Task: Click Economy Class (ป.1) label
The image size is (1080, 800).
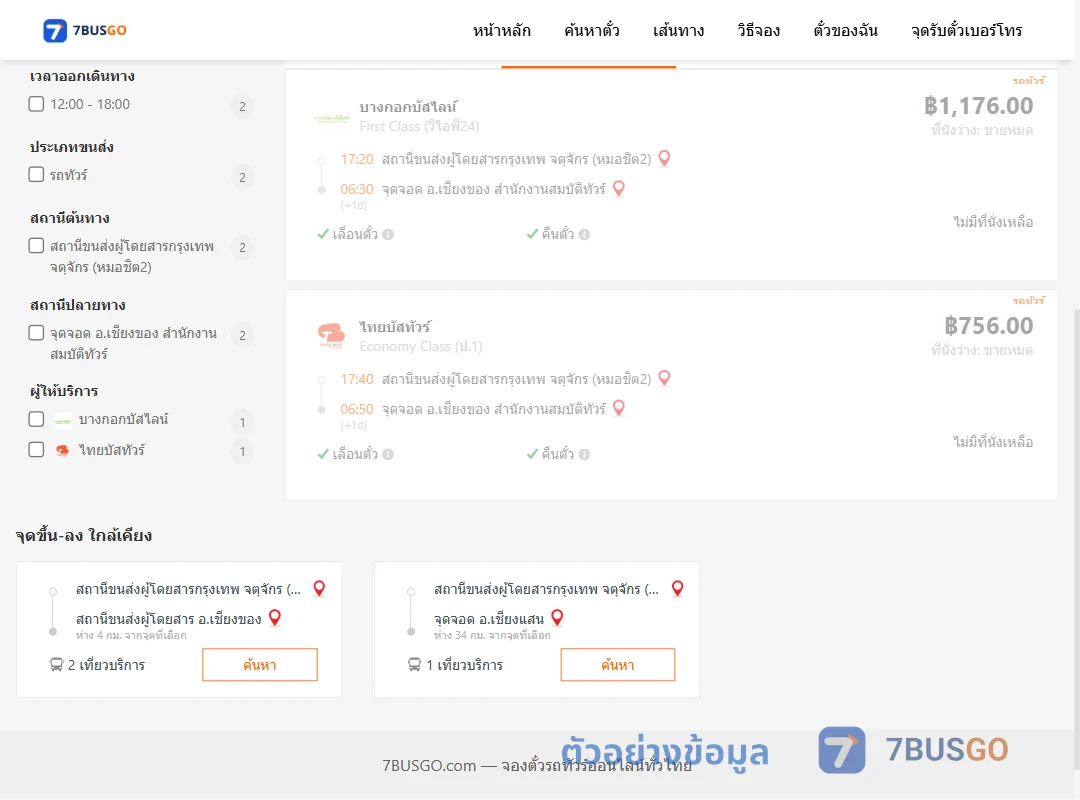Action: pos(421,346)
